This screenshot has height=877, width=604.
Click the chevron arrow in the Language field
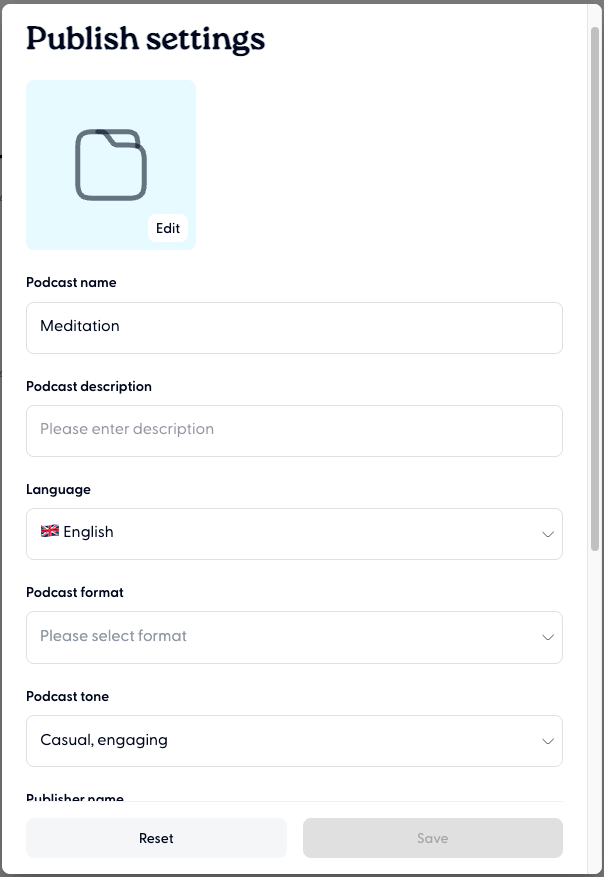(547, 534)
